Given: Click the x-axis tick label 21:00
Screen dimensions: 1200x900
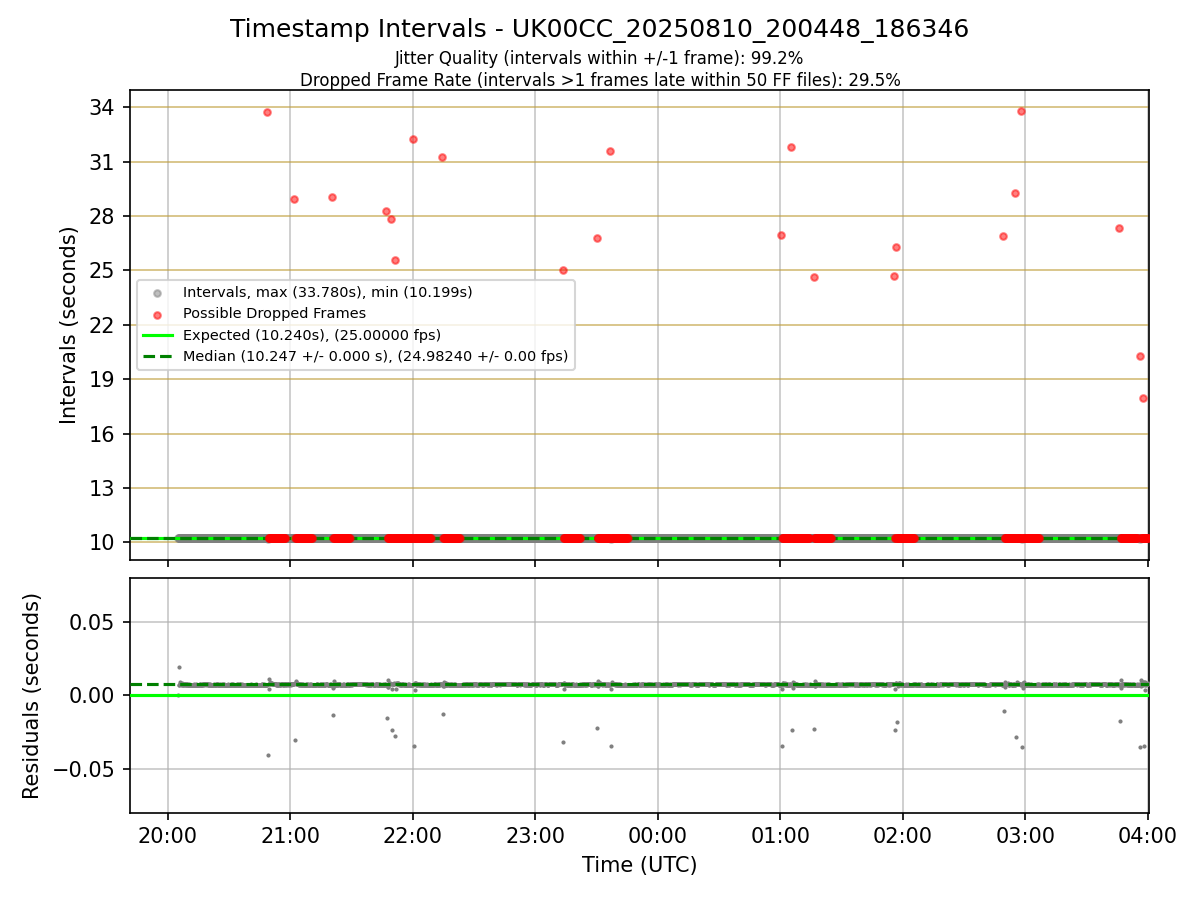Looking at the screenshot, I should tap(290, 836).
